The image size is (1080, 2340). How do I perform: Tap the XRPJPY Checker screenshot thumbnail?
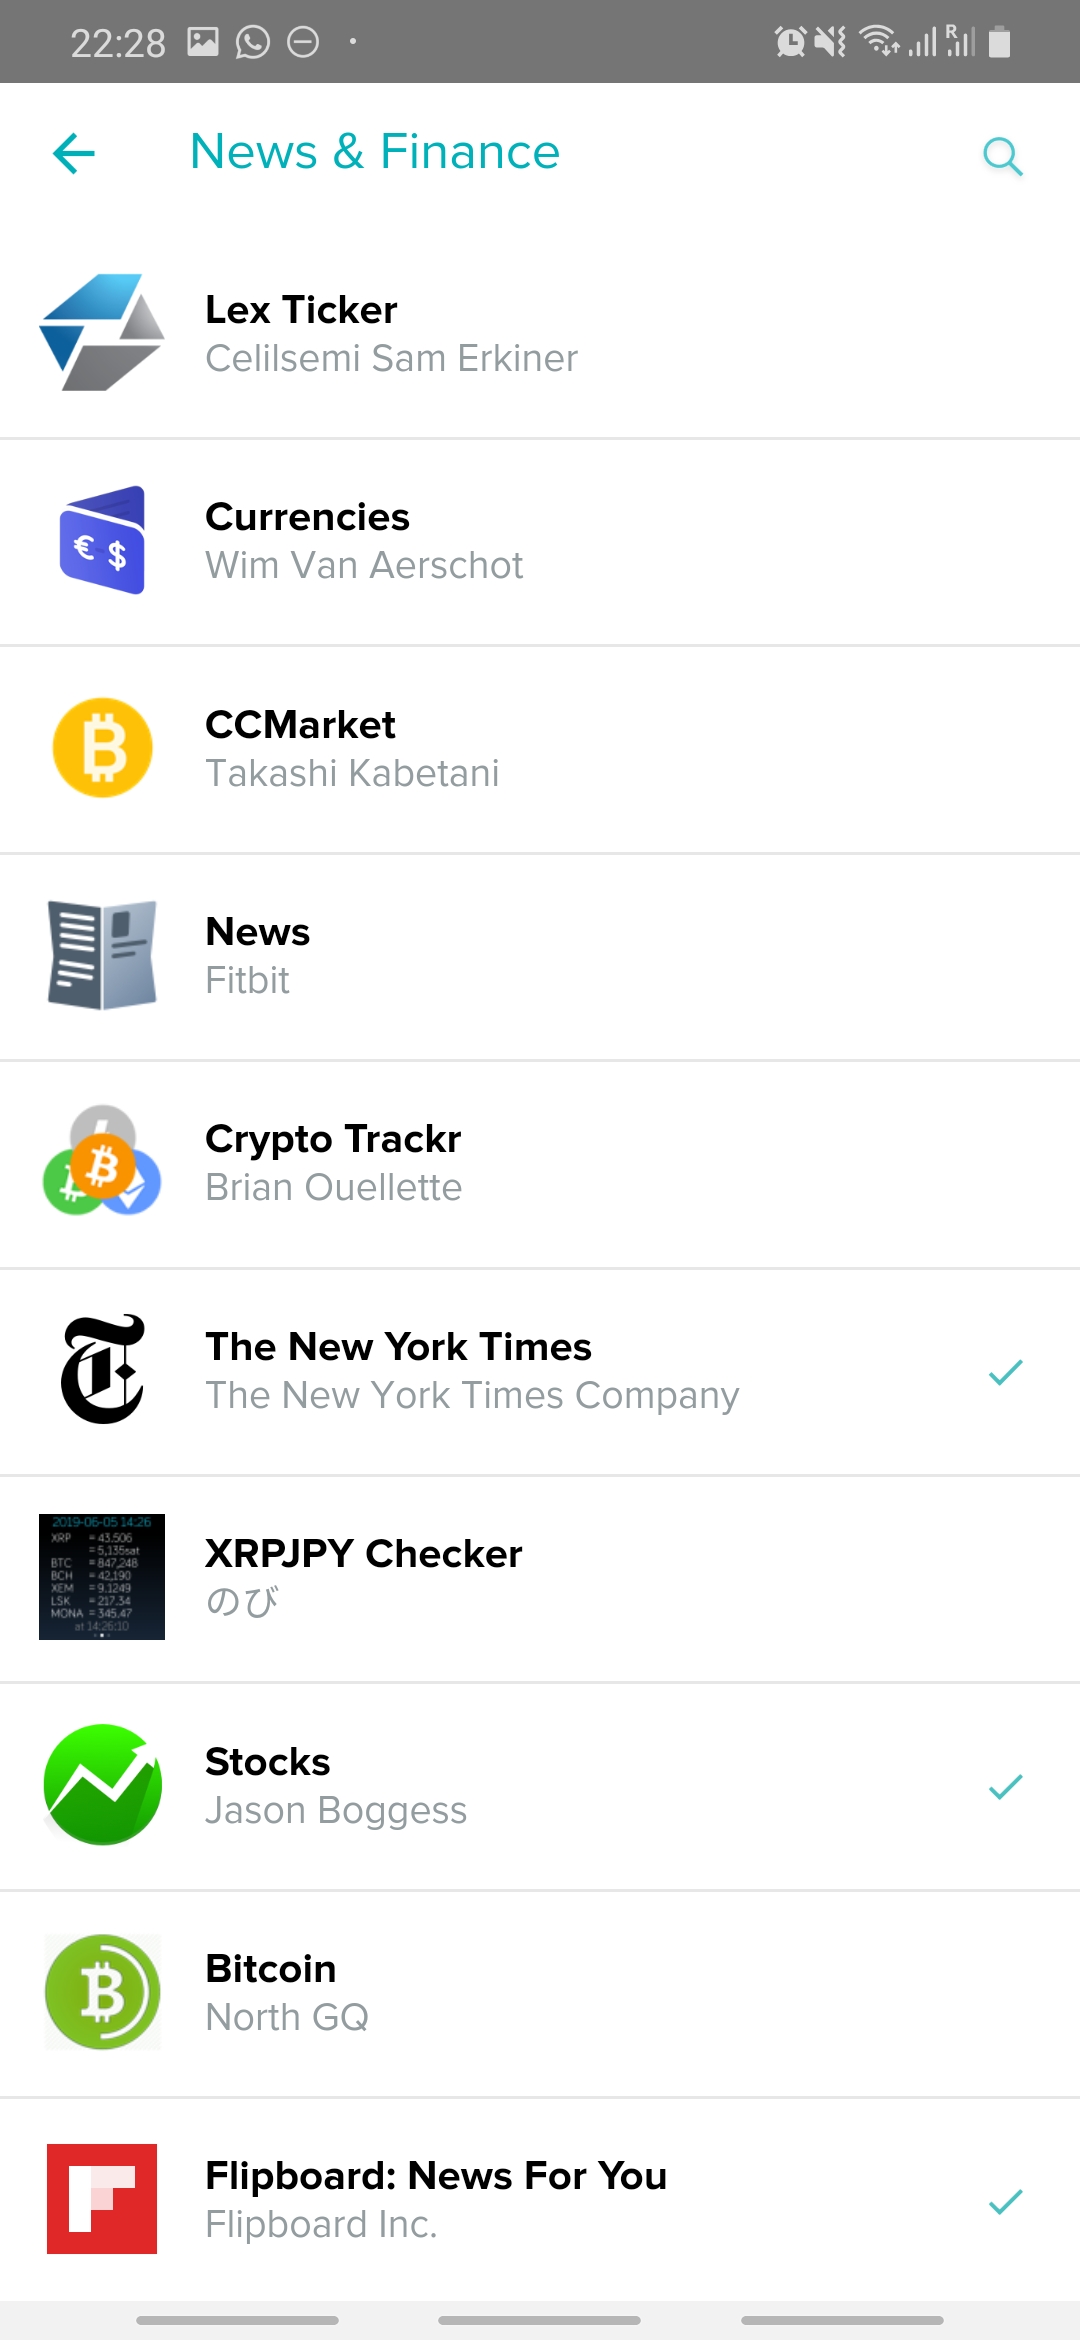click(102, 1577)
